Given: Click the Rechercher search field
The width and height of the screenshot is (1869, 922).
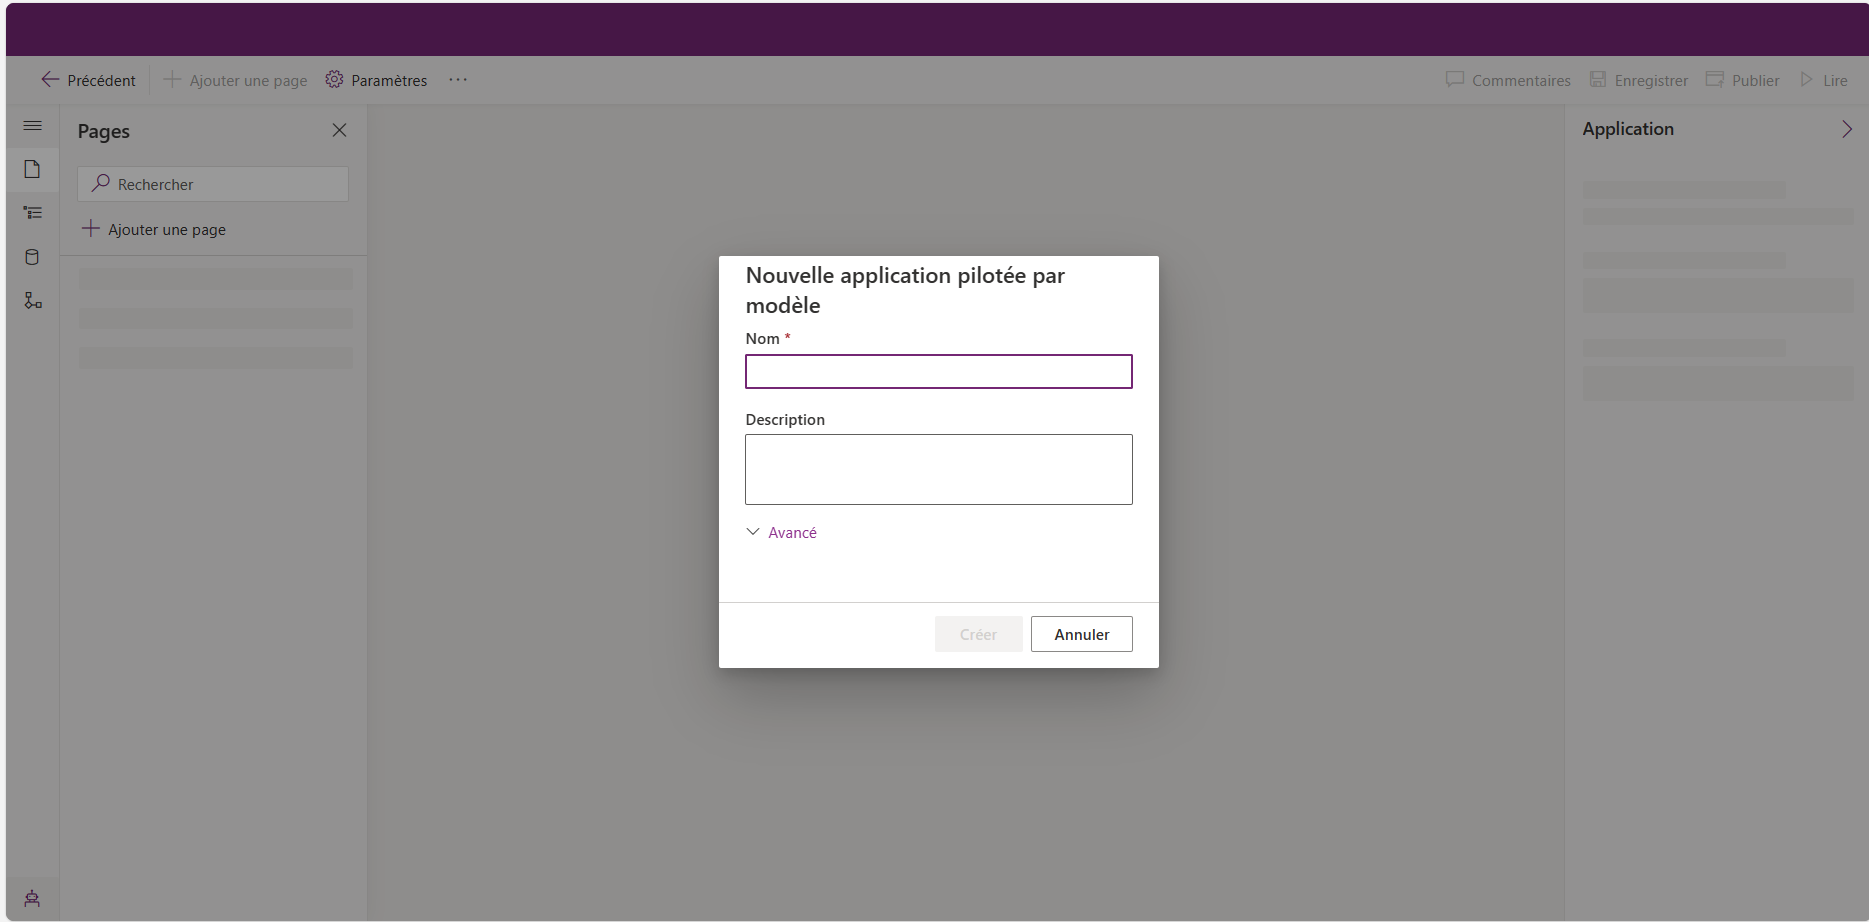Looking at the screenshot, I should (x=213, y=184).
